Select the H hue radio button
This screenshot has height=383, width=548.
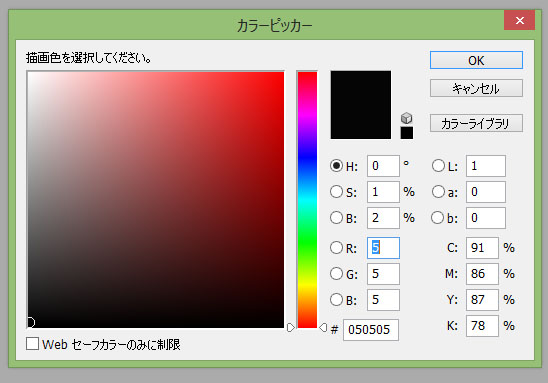[x=336, y=166]
